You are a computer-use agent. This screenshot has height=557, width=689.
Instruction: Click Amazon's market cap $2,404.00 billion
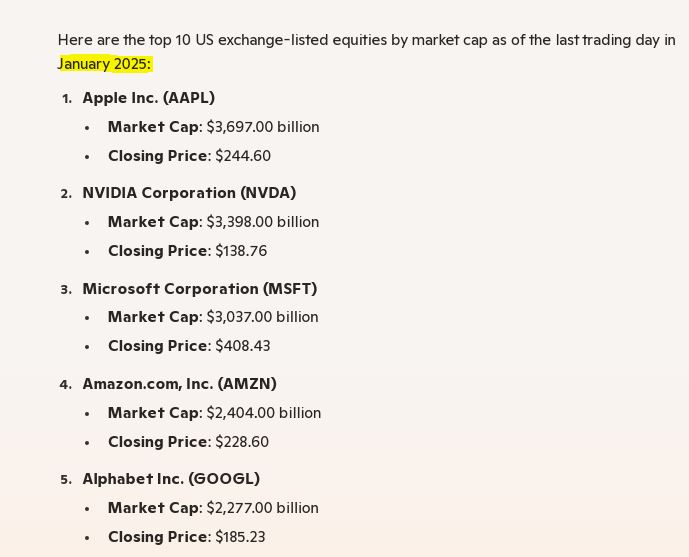point(264,413)
